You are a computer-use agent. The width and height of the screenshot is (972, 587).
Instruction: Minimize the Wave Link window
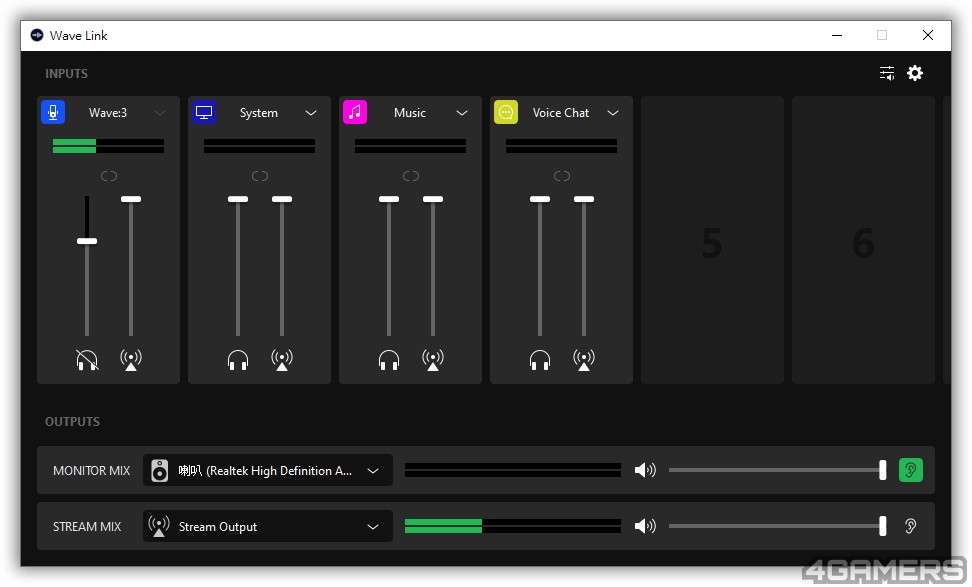pyautogui.click(x=837, y=35)
